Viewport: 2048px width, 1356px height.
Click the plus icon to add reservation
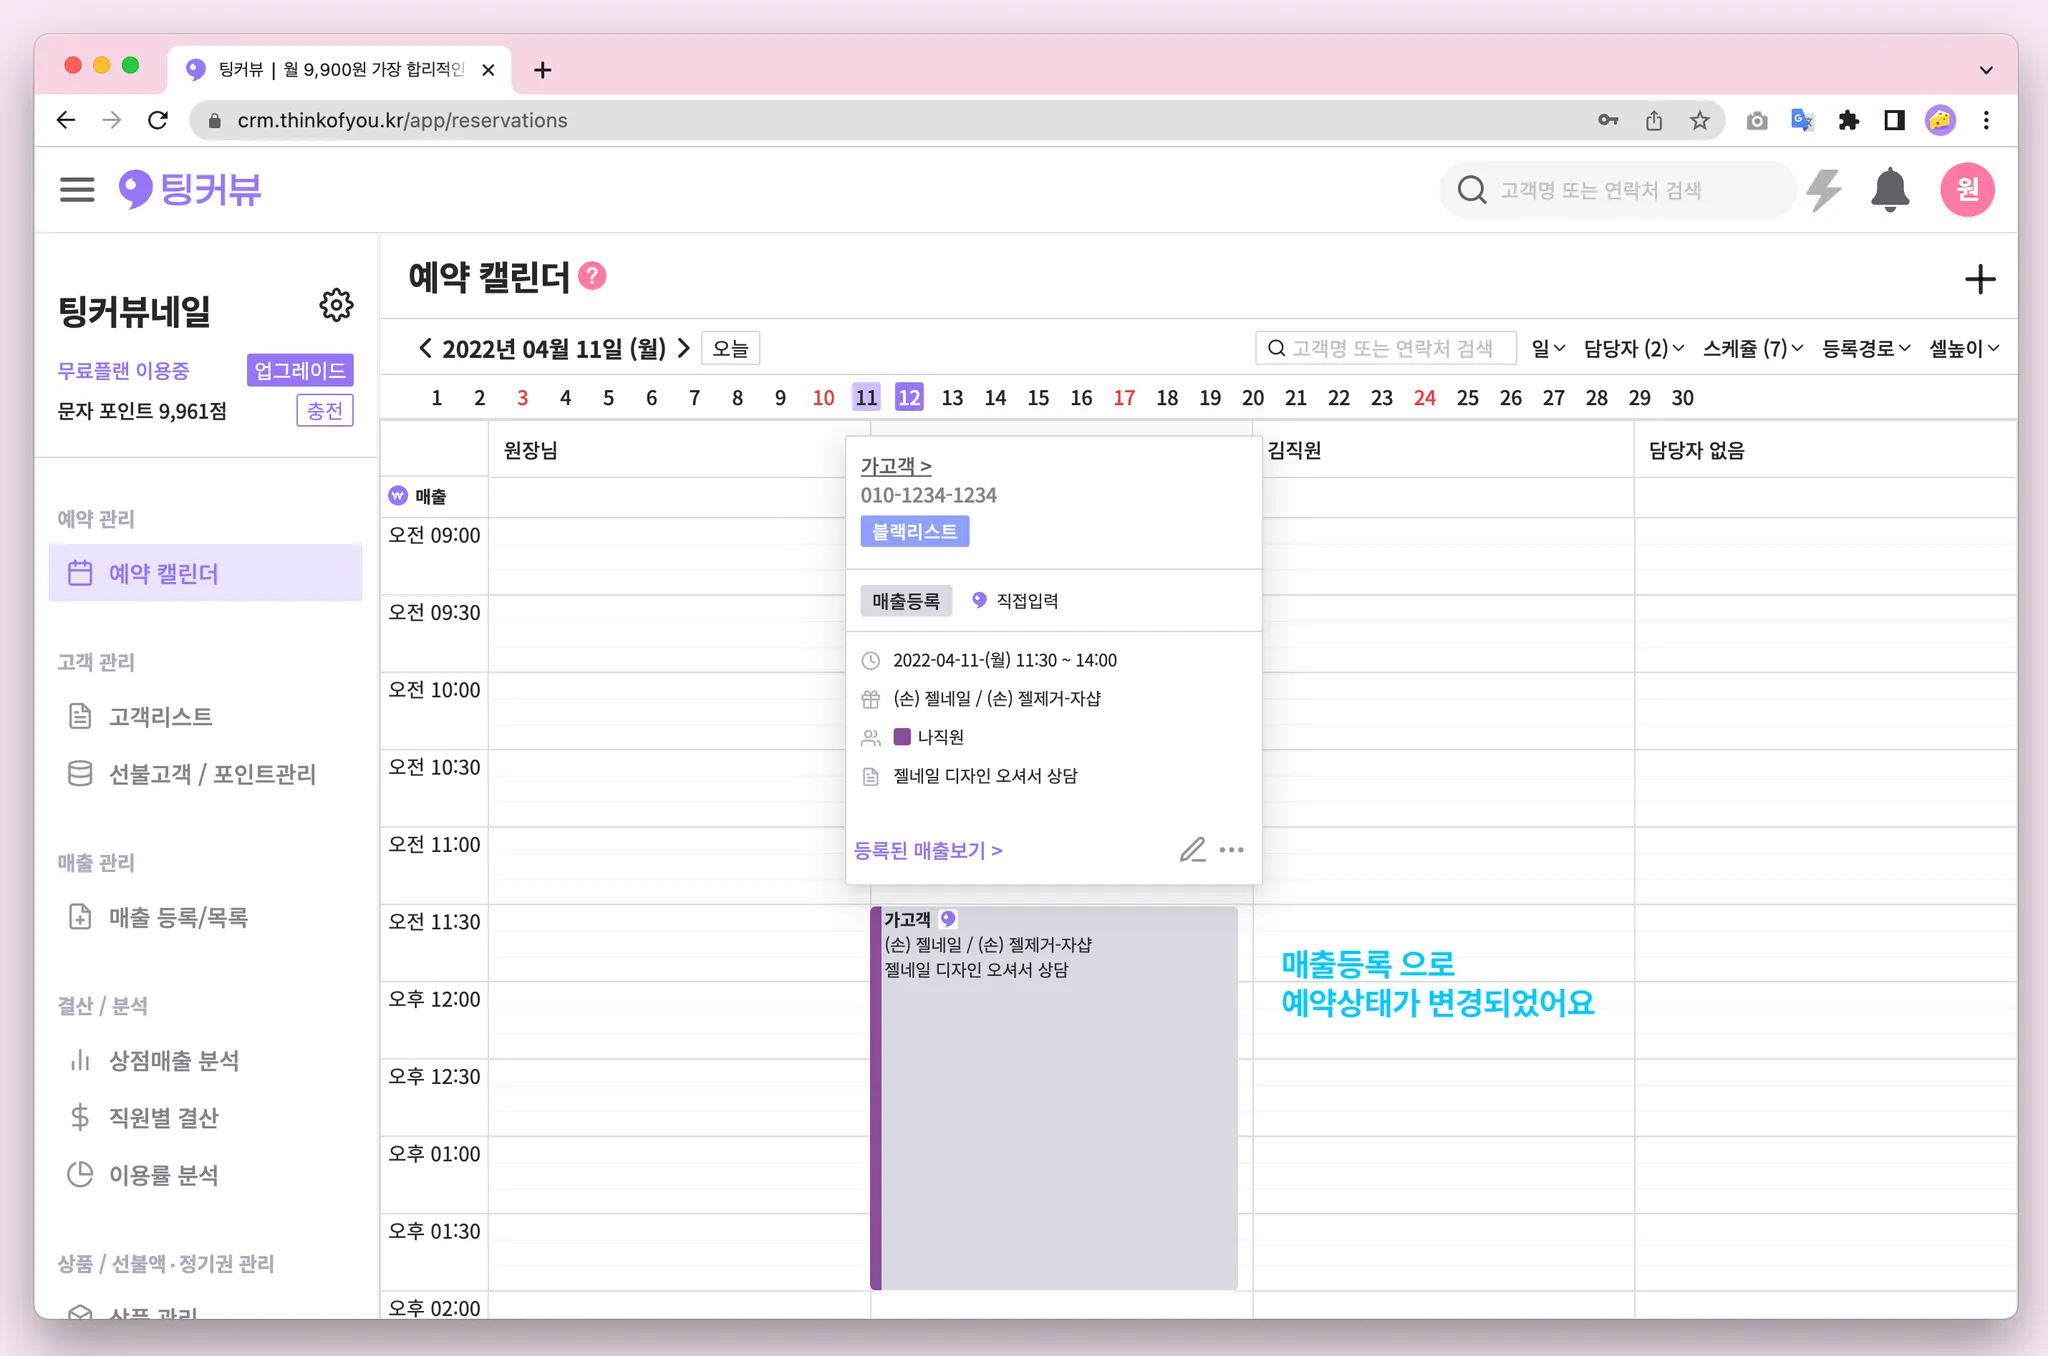(1979, 280)
